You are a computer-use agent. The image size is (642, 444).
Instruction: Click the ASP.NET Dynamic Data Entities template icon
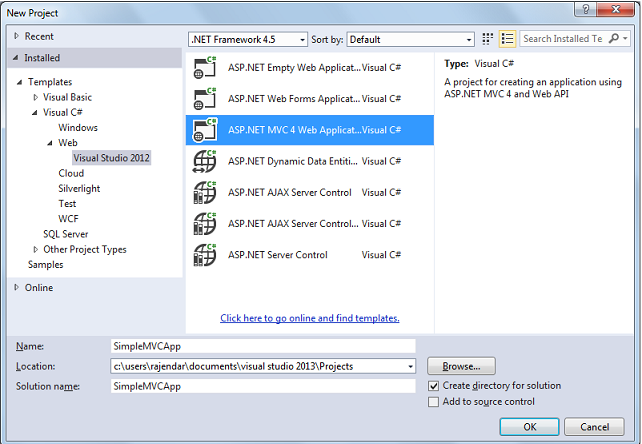click(x=205, y=161)
